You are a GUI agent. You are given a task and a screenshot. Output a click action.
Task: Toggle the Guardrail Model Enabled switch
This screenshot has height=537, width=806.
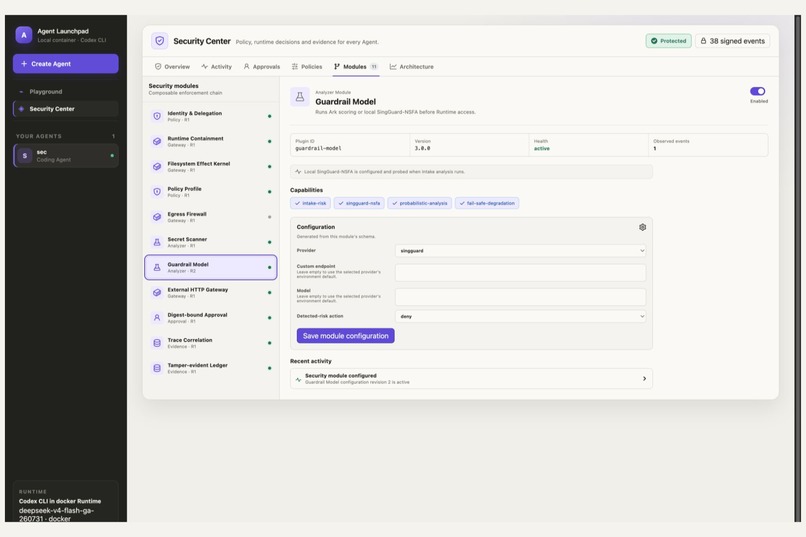[x=757, y=91]
